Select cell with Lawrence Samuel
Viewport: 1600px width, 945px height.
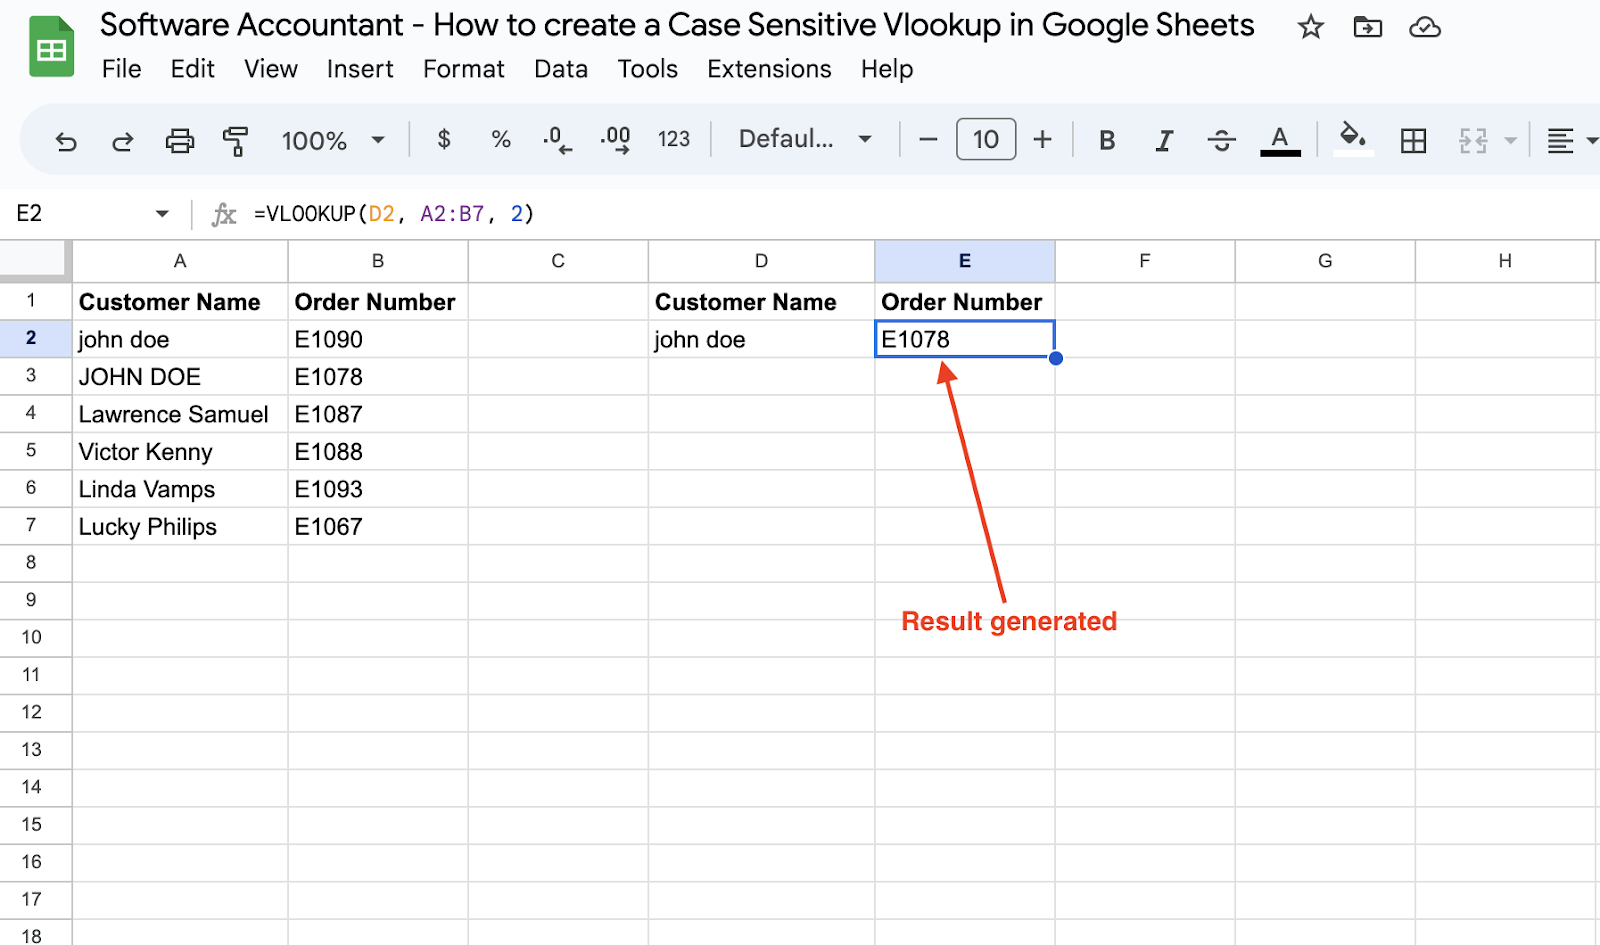[x=180, y=414]
